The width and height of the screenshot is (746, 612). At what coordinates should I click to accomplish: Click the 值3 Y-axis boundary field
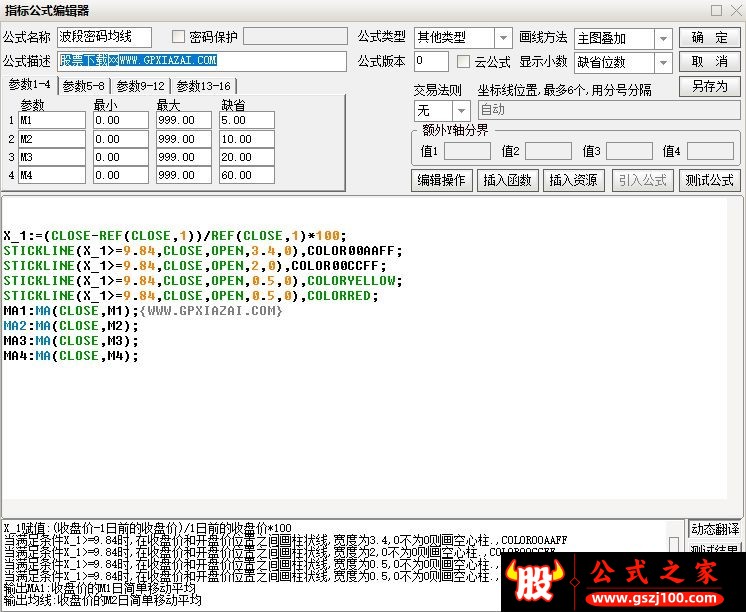[x=629, y=151]
